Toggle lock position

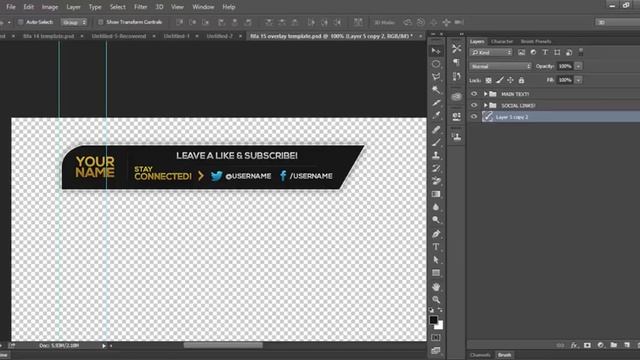click(x=510, y=80)
